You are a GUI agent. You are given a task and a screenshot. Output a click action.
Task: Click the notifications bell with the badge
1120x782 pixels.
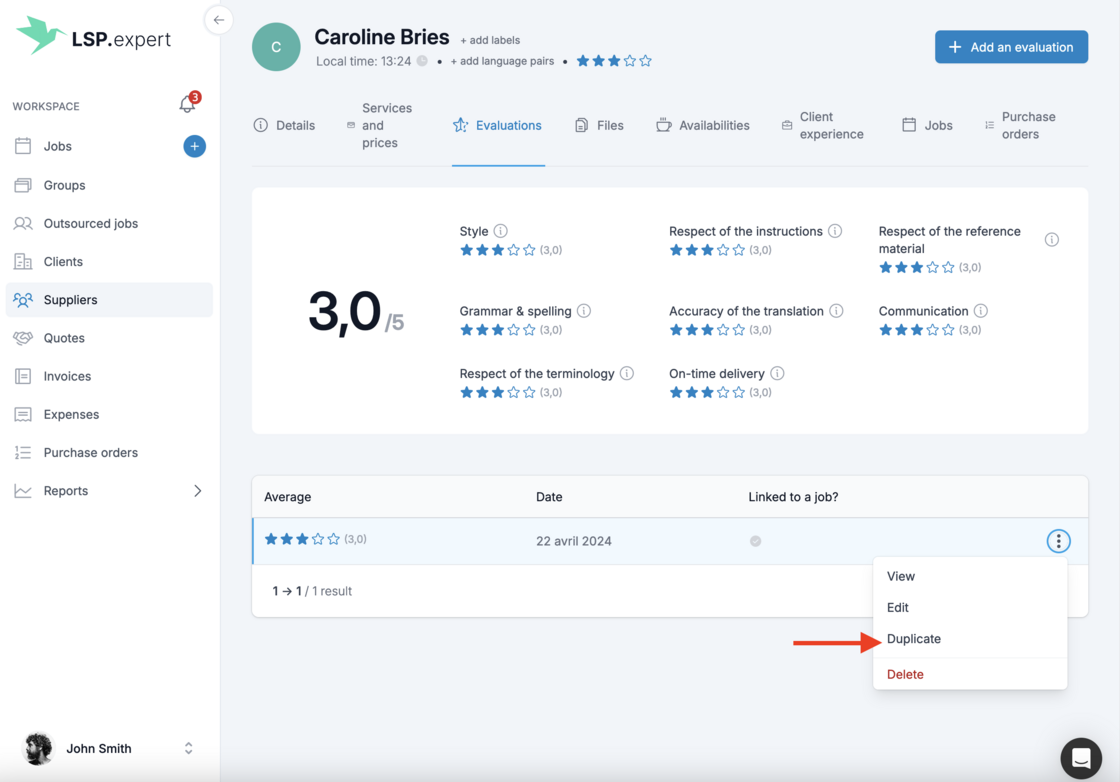pyautogui.click(x=186, y=104)
